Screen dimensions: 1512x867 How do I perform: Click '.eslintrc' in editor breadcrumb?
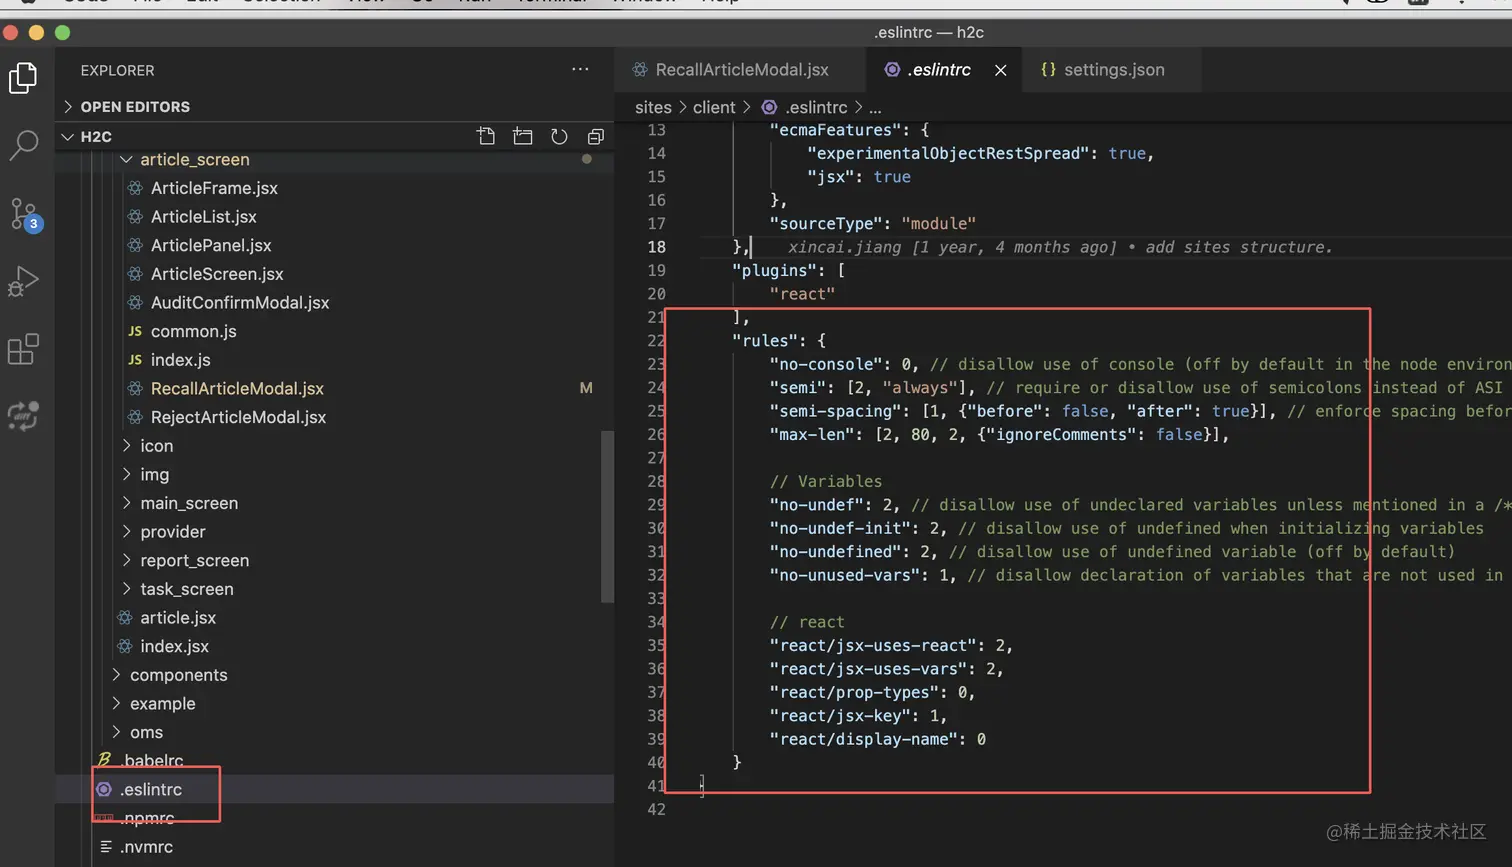(816, 108)
